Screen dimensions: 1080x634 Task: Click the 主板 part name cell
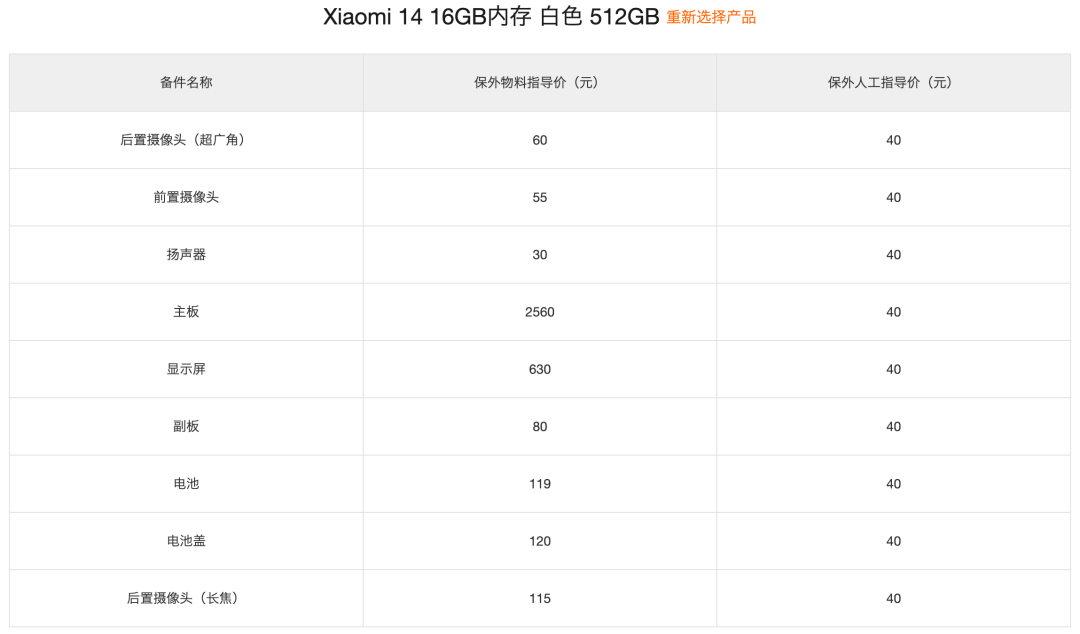tap(186, 312)
